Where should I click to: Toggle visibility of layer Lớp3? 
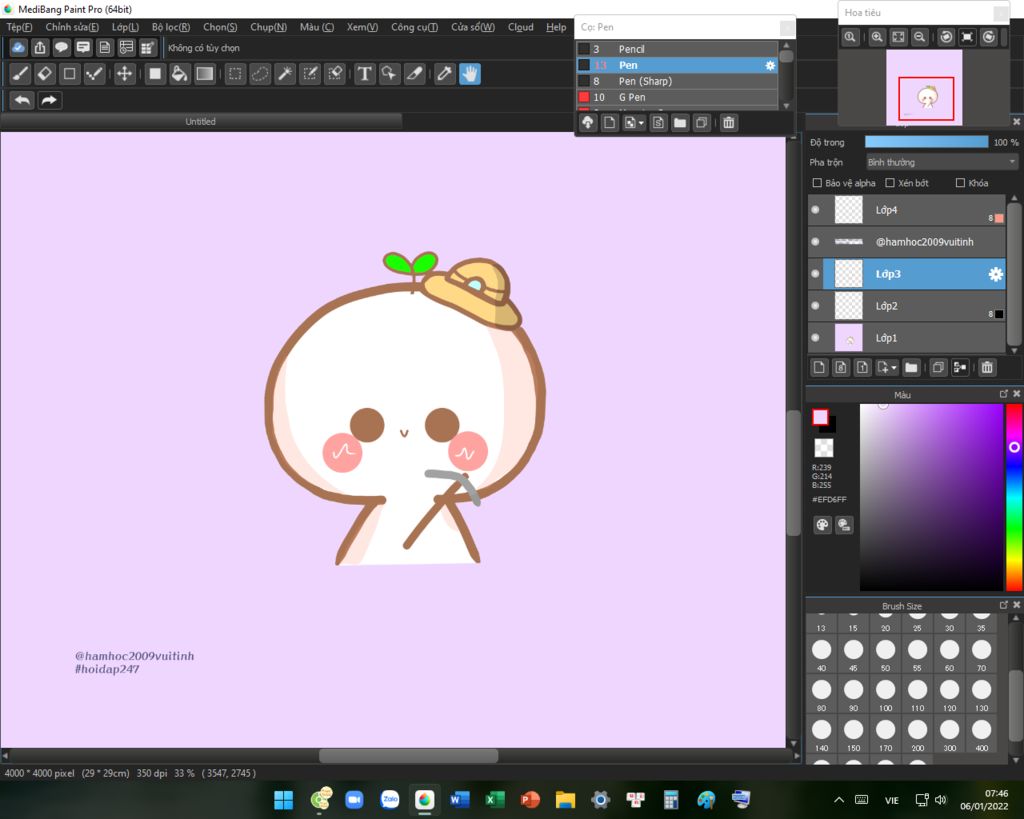[x=815, y=274]
